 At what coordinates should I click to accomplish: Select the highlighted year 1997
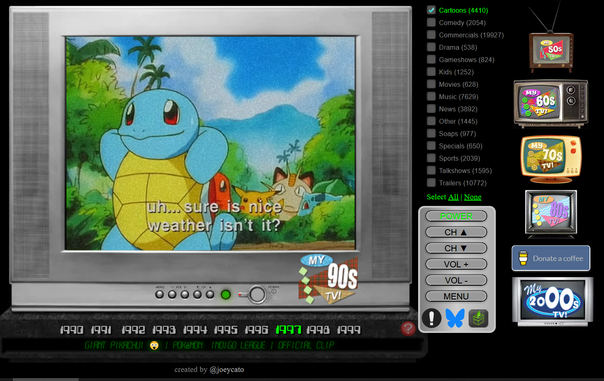289,330
